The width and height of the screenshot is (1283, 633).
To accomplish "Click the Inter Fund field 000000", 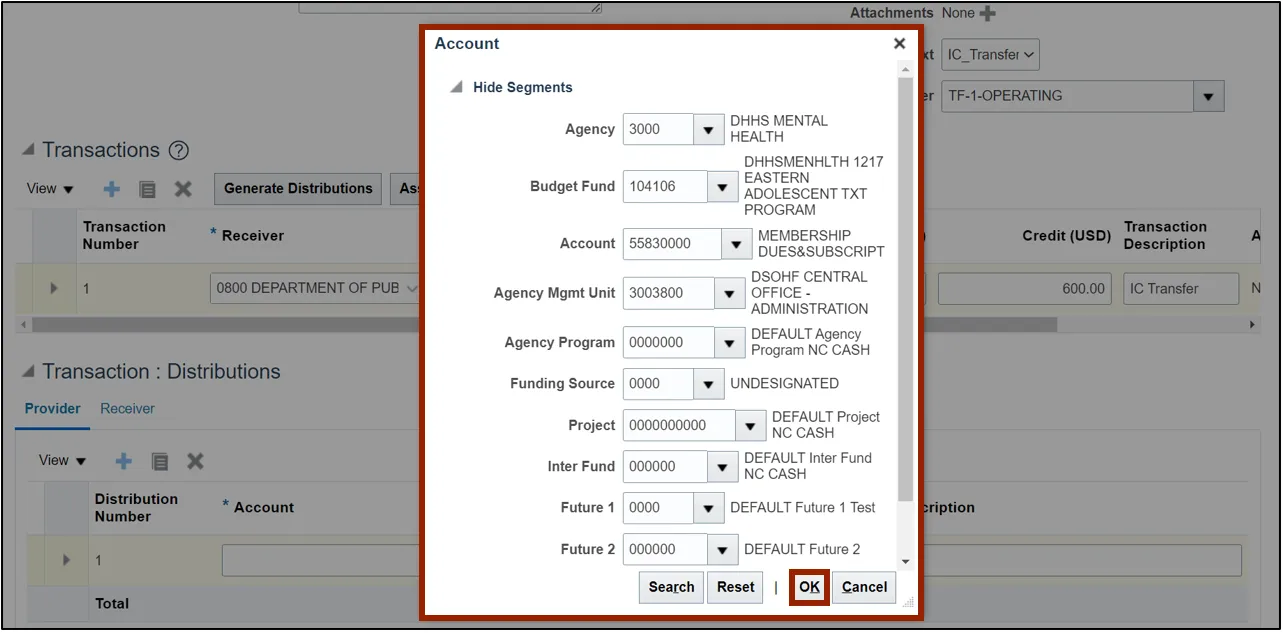I will point(665,466).
